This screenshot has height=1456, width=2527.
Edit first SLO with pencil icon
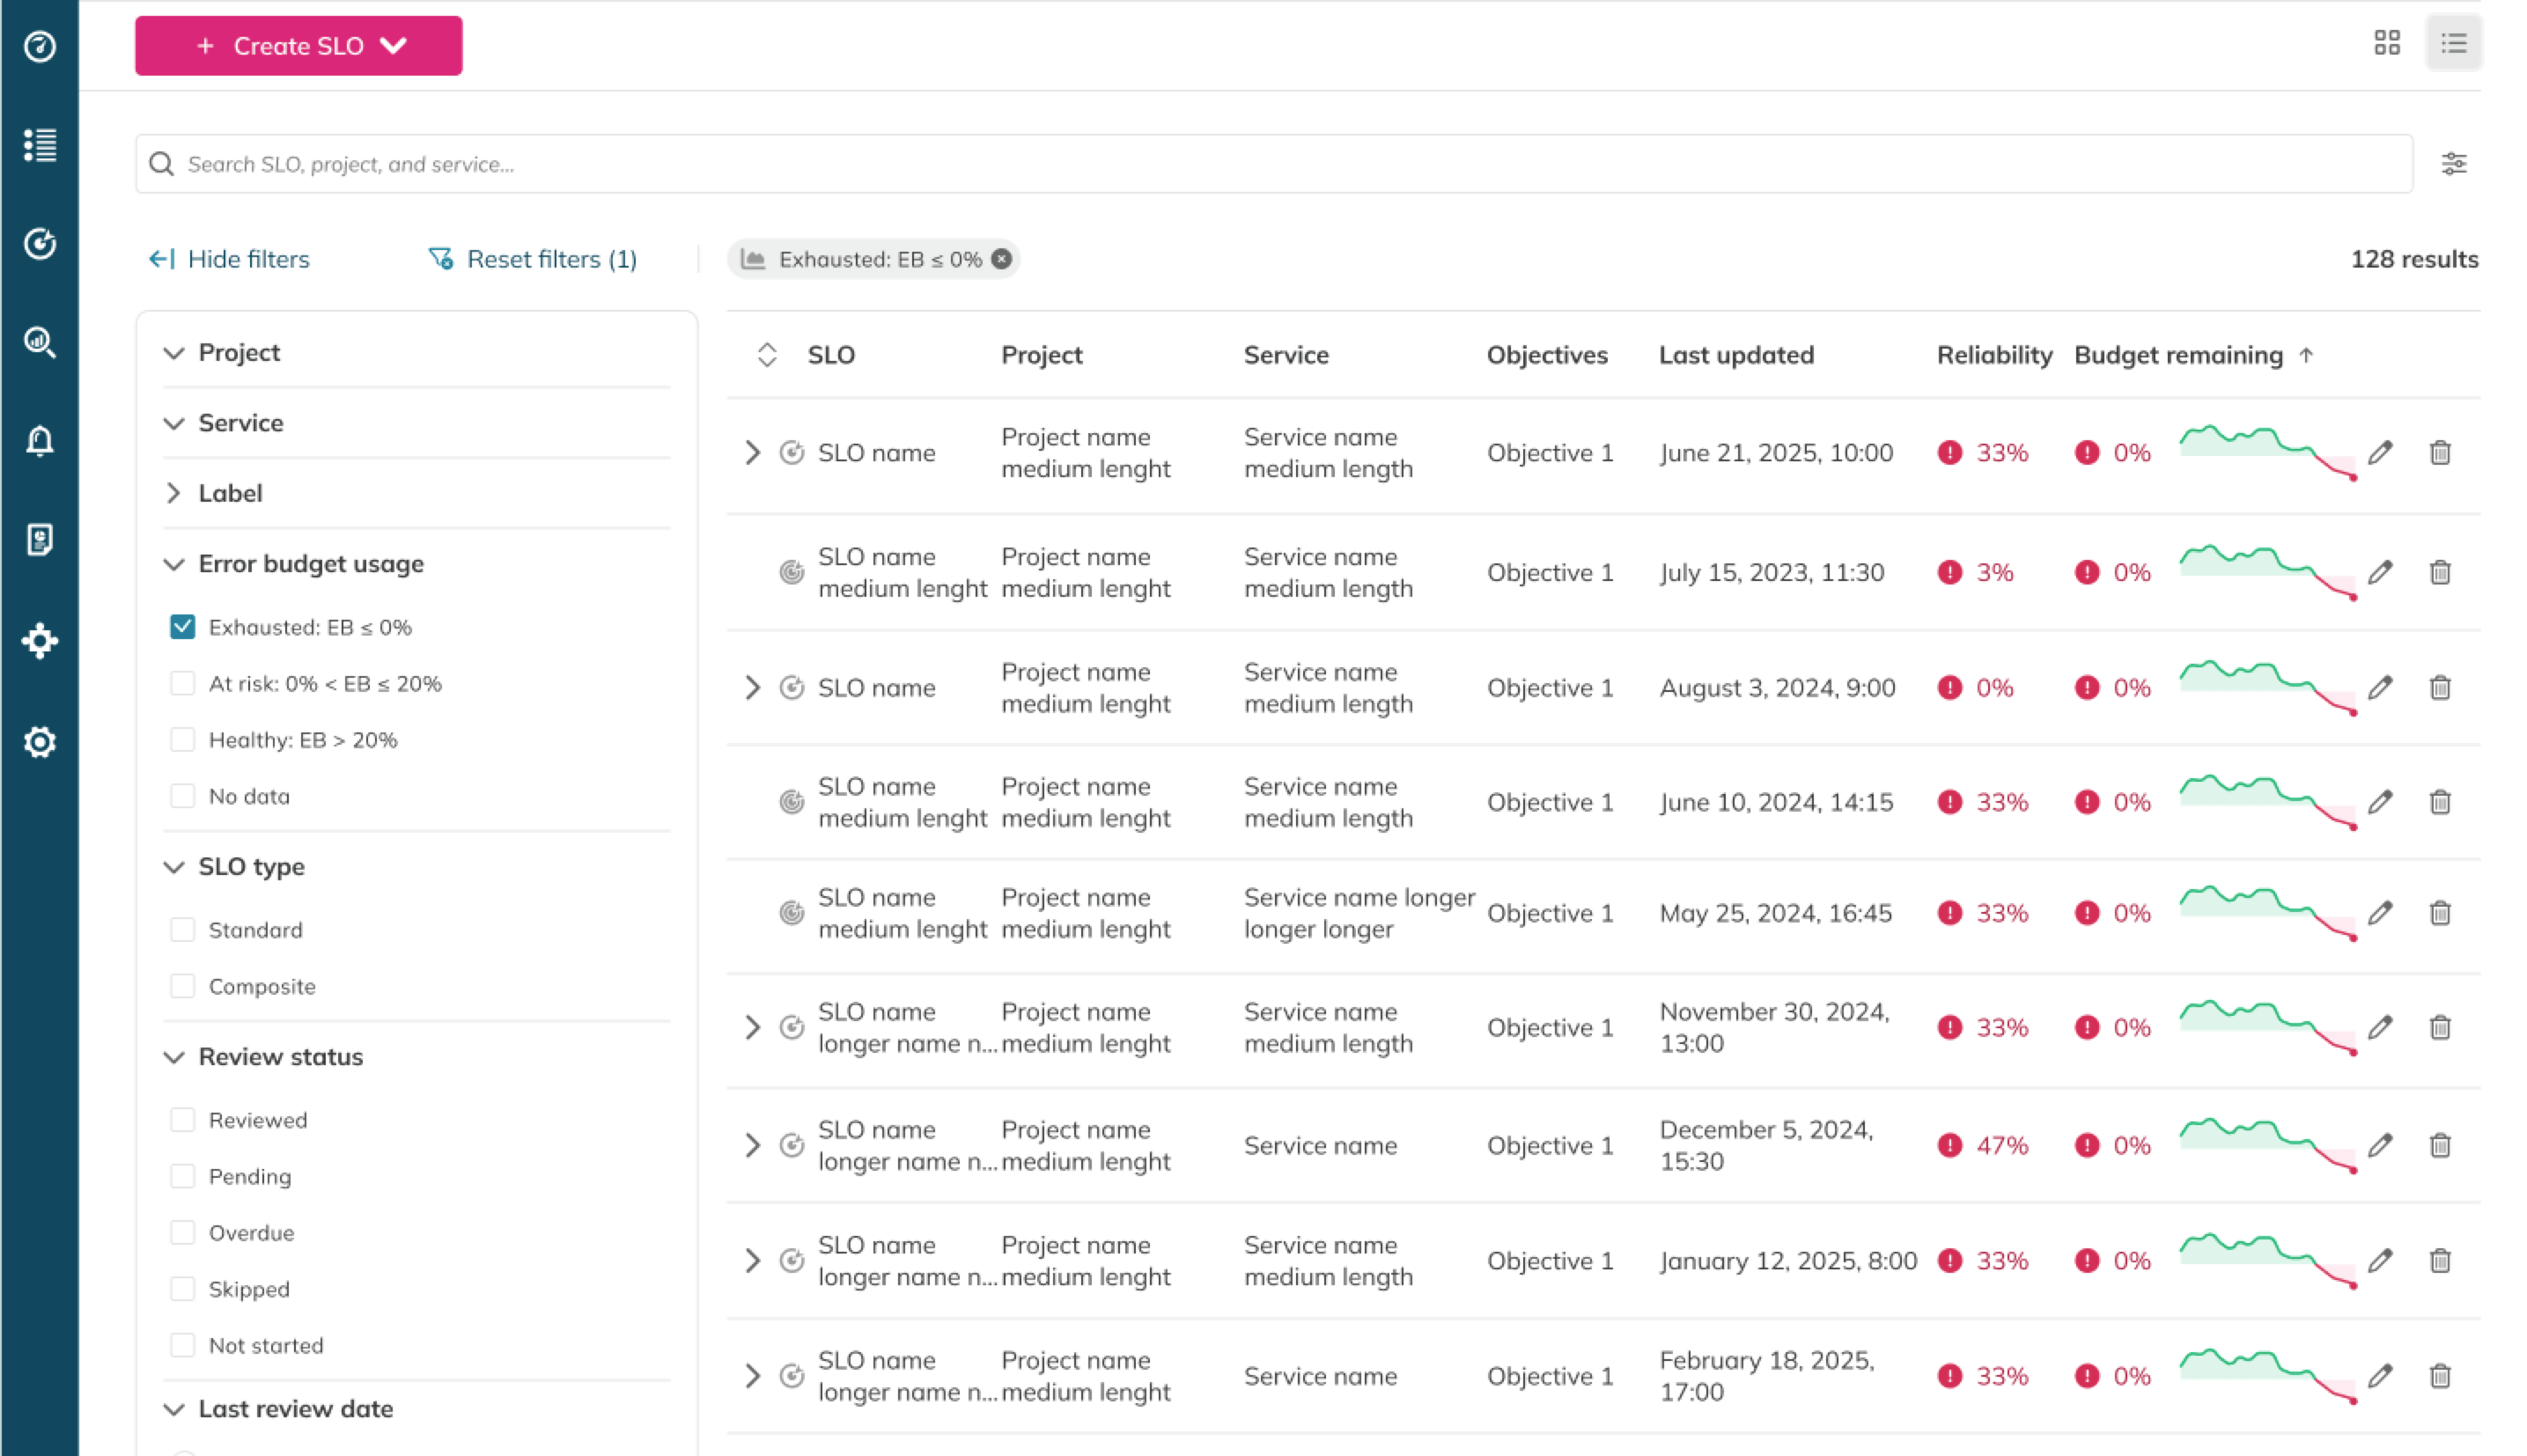click(x=2380, y=453)
